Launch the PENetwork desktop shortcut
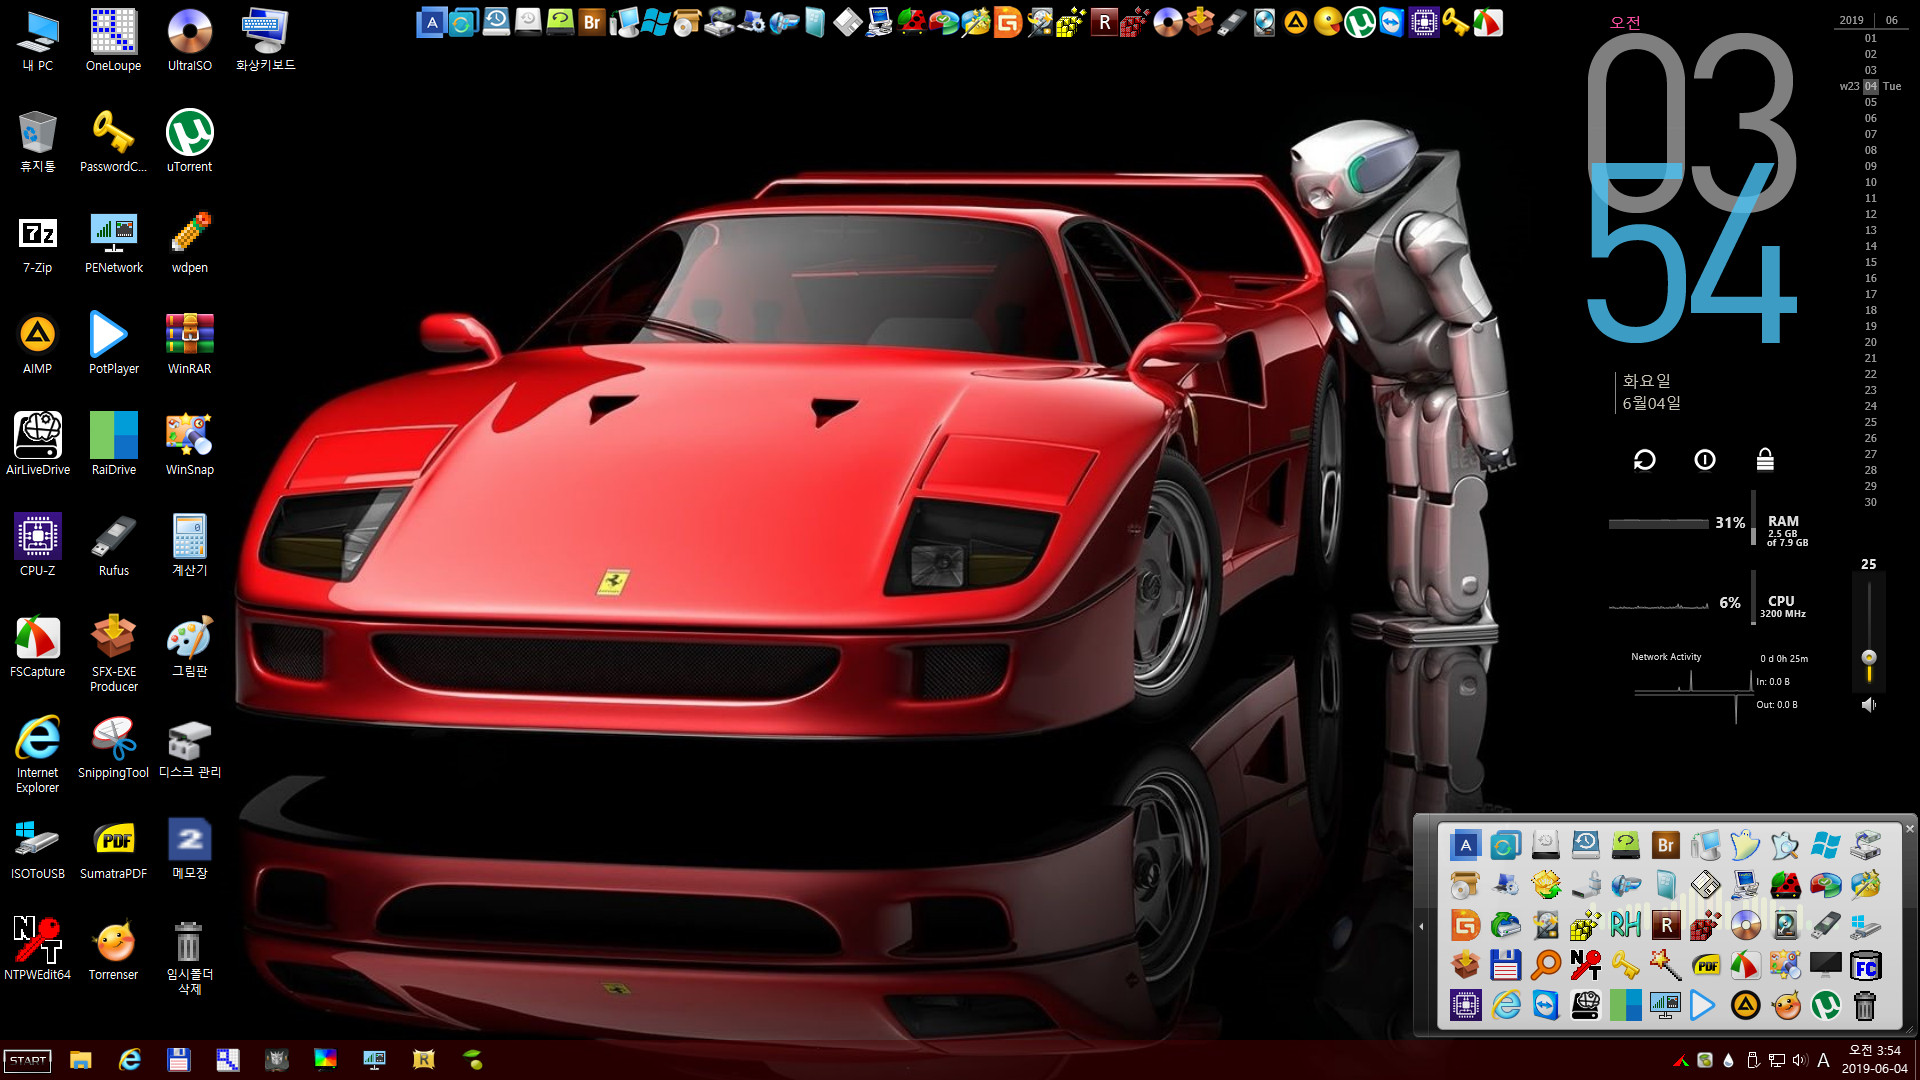Viewport: 1920px width, 1080px height. 113,243
